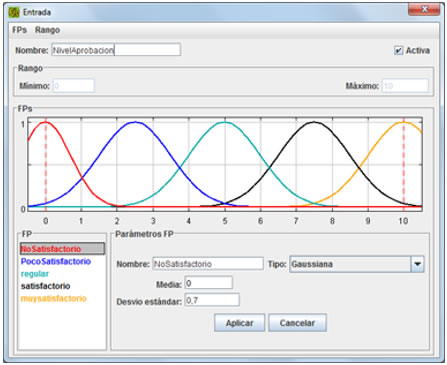Screen dimensions: 447x365
Task: Click the Media value field
Action: [208, 283]
